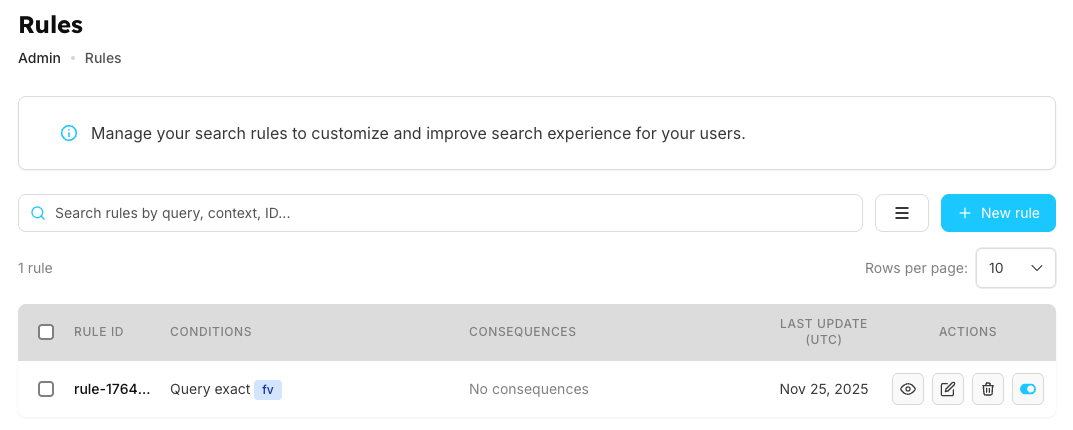This screenshot has width=1073, height=430.
Task: Click the plus icon on New rule
Action: 965,213
